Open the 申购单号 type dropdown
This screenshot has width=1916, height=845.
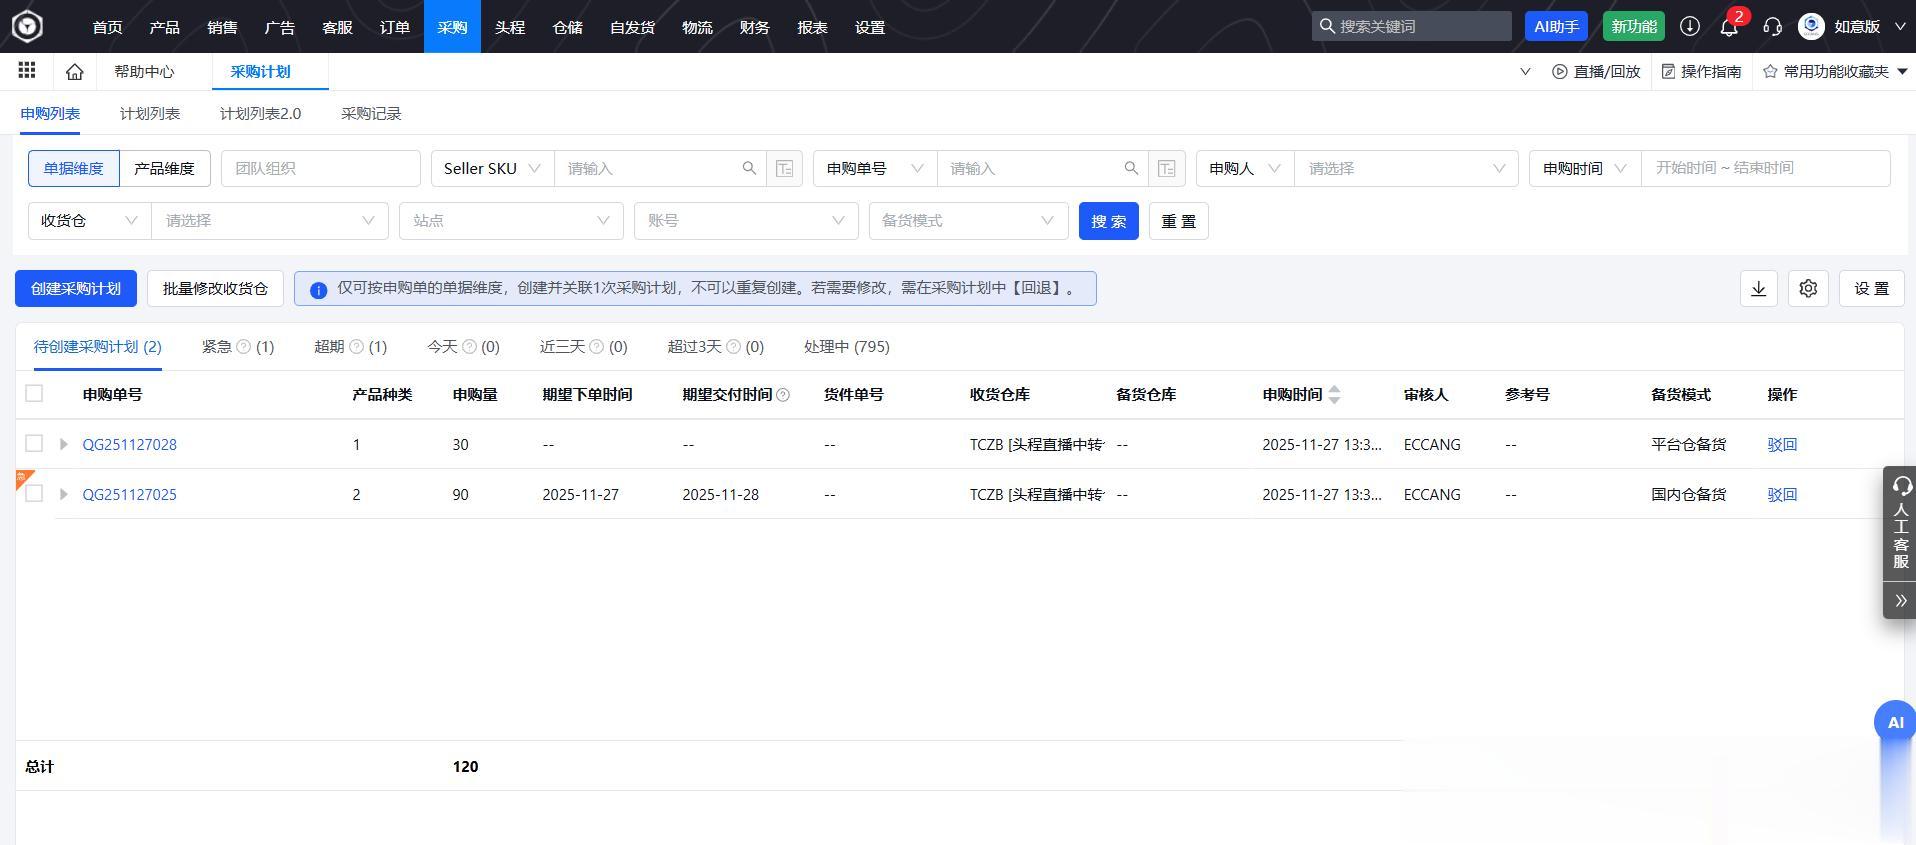(x=875, y=168)
